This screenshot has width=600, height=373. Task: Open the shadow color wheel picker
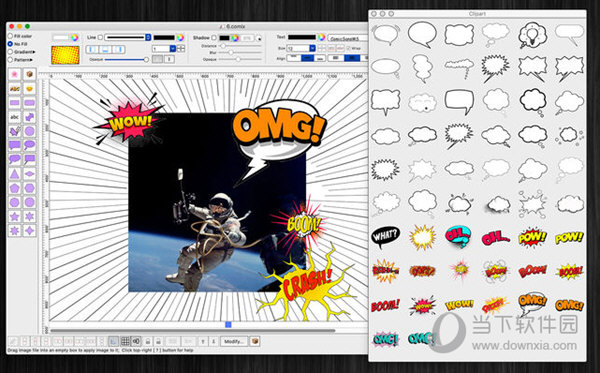235,38
